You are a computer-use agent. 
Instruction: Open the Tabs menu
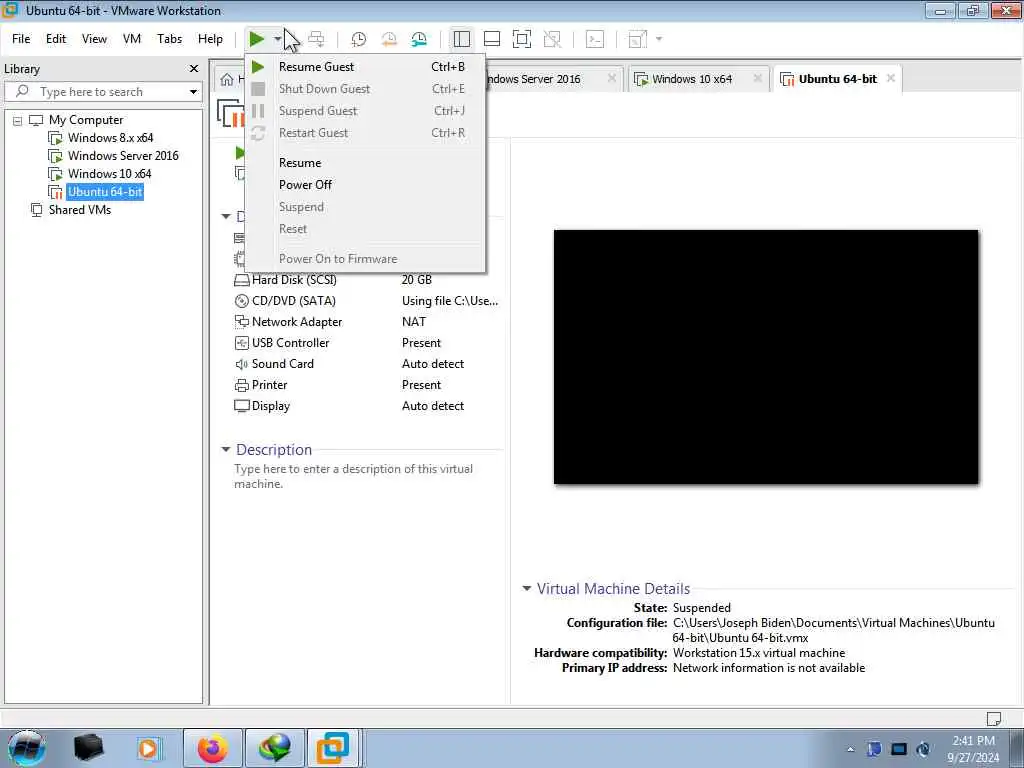[x=169, y=39]
